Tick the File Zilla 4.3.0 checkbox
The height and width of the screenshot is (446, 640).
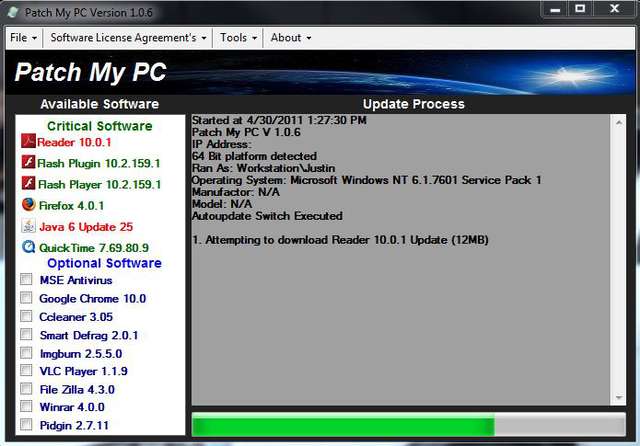[26, 388]
